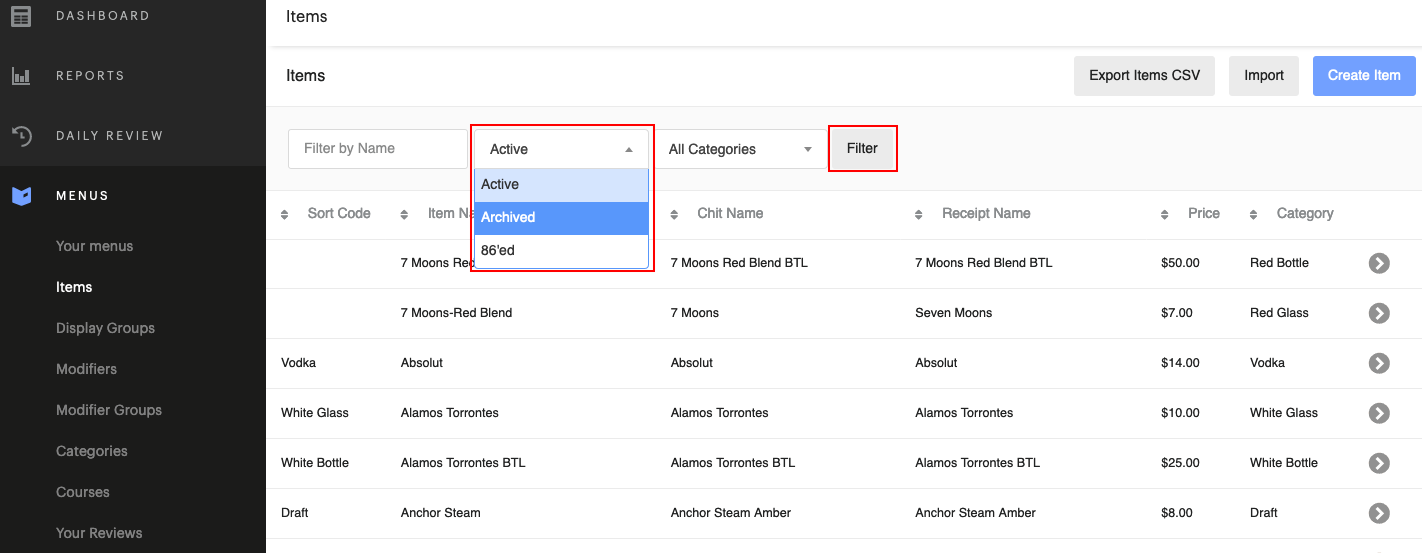The height and width of the screenshot is (553, 1422).
Task: Open the Anchor Steam row arrow icon
Action: 1379,513
